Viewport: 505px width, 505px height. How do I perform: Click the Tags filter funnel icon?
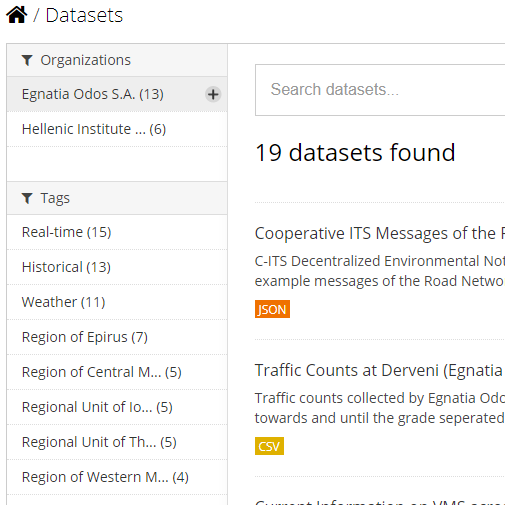[27, 198]
